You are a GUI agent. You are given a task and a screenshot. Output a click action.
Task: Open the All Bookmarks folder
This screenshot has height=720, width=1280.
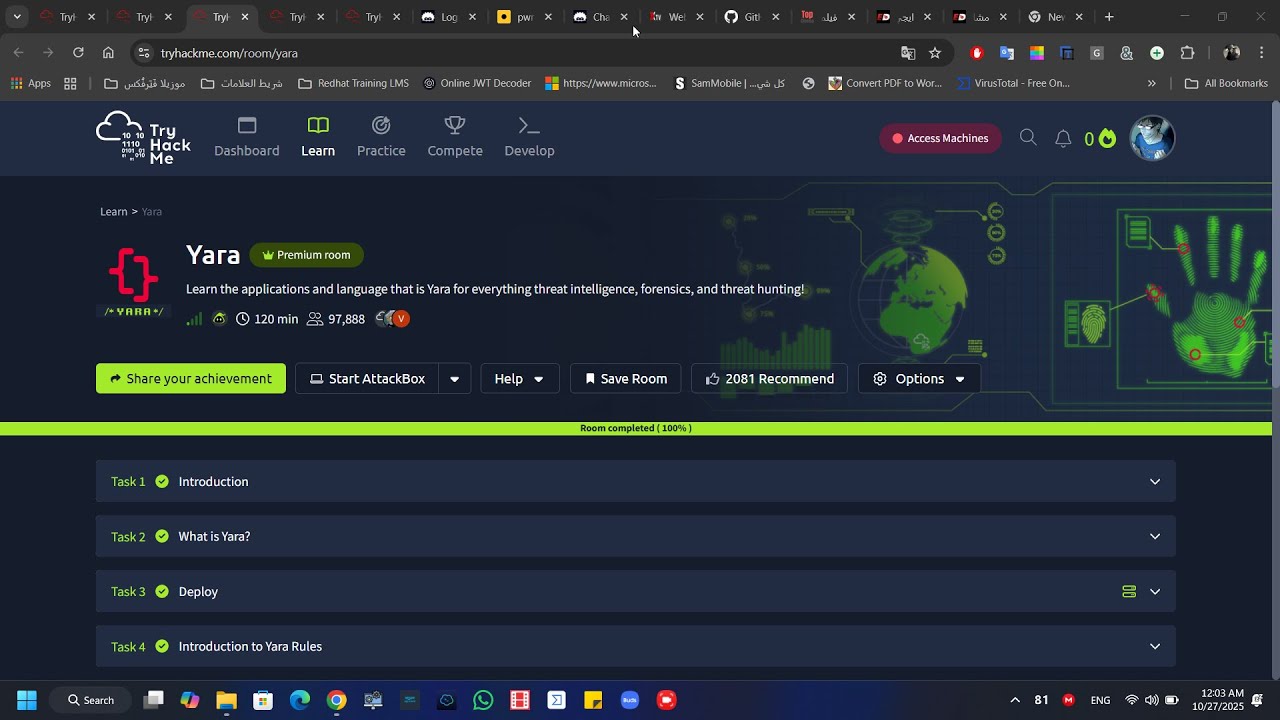pos(1226,84)
